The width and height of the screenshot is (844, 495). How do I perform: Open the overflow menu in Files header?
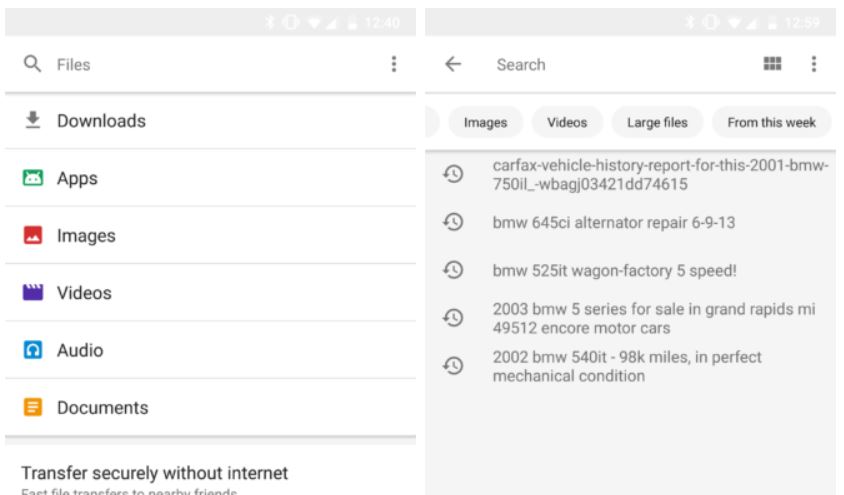[393, 64]
